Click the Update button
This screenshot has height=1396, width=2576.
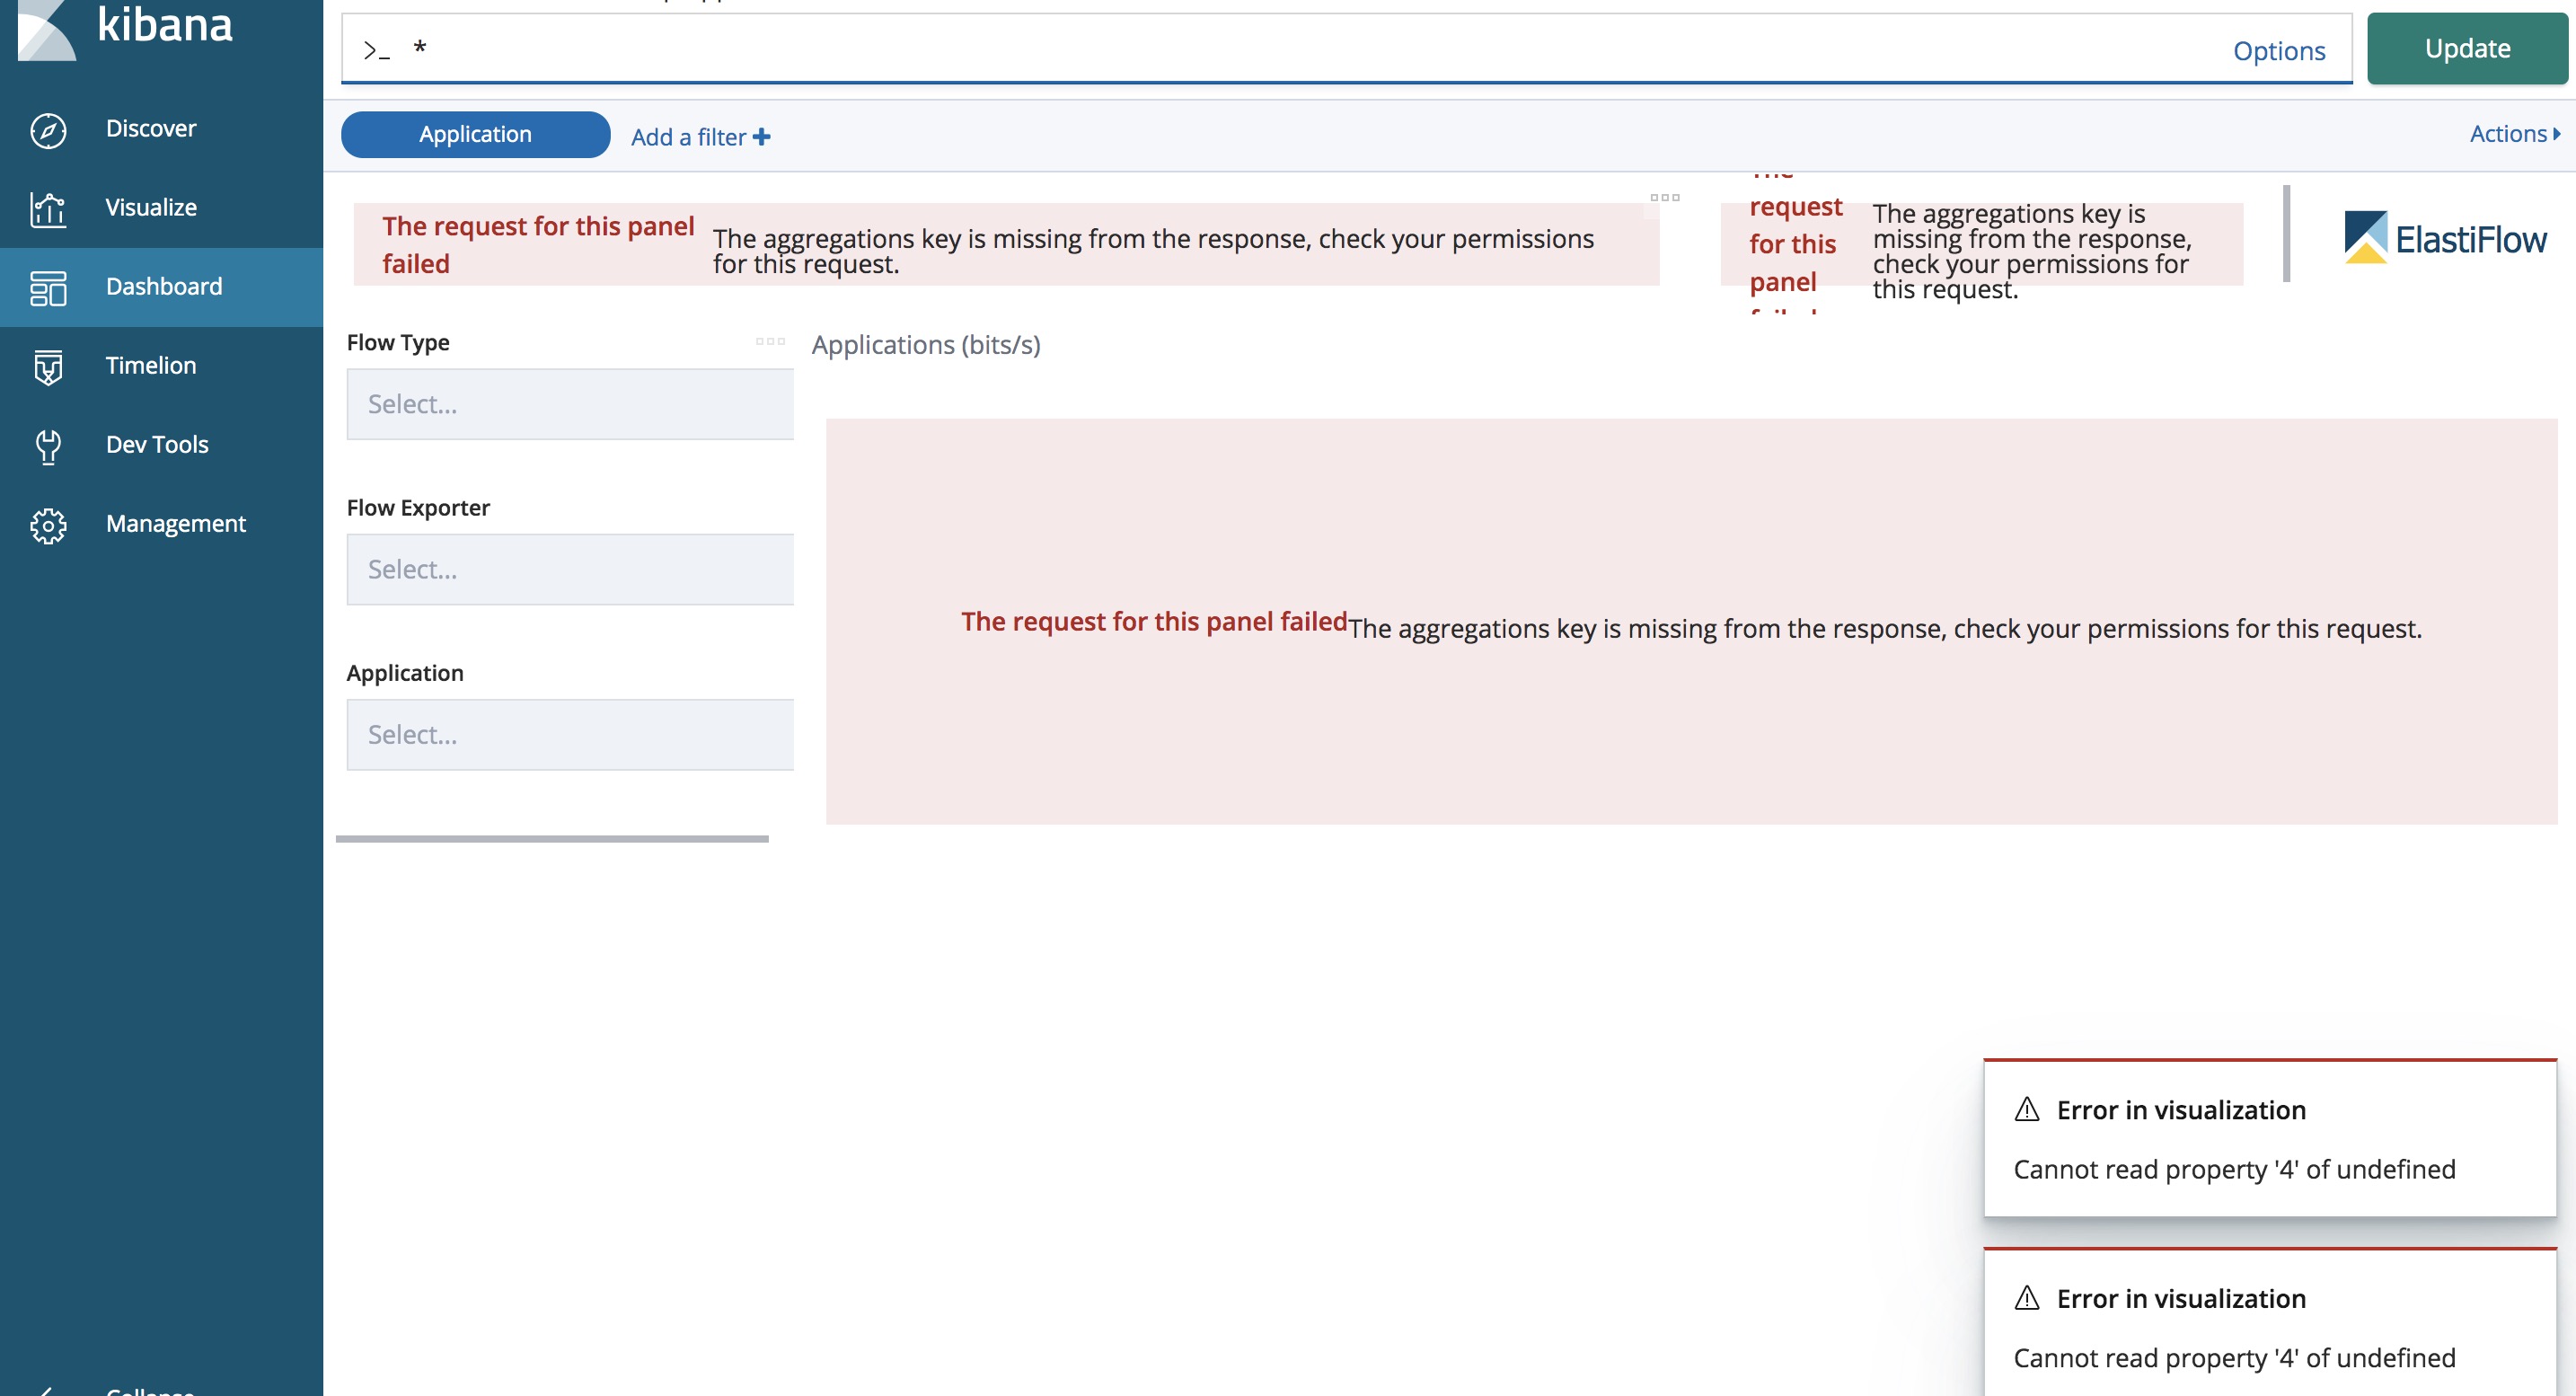[x=2466, y=47]
